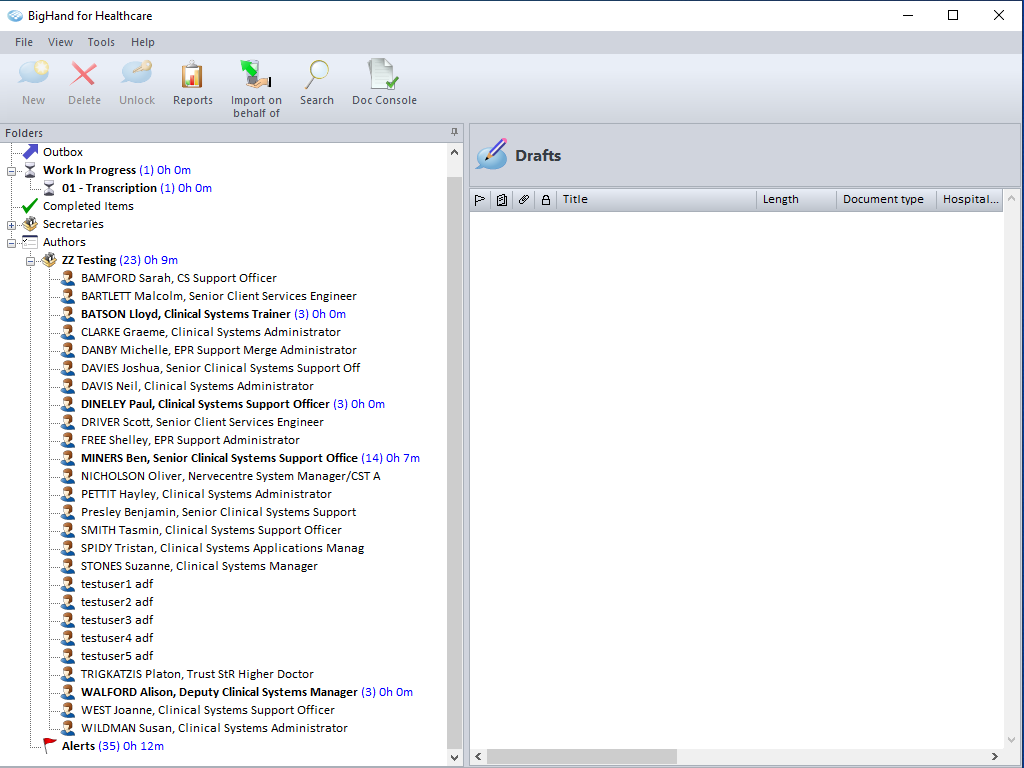Screen dimensions: 1024x768
Task: Sort by the clipboard column header
Action: click(502, 200)
